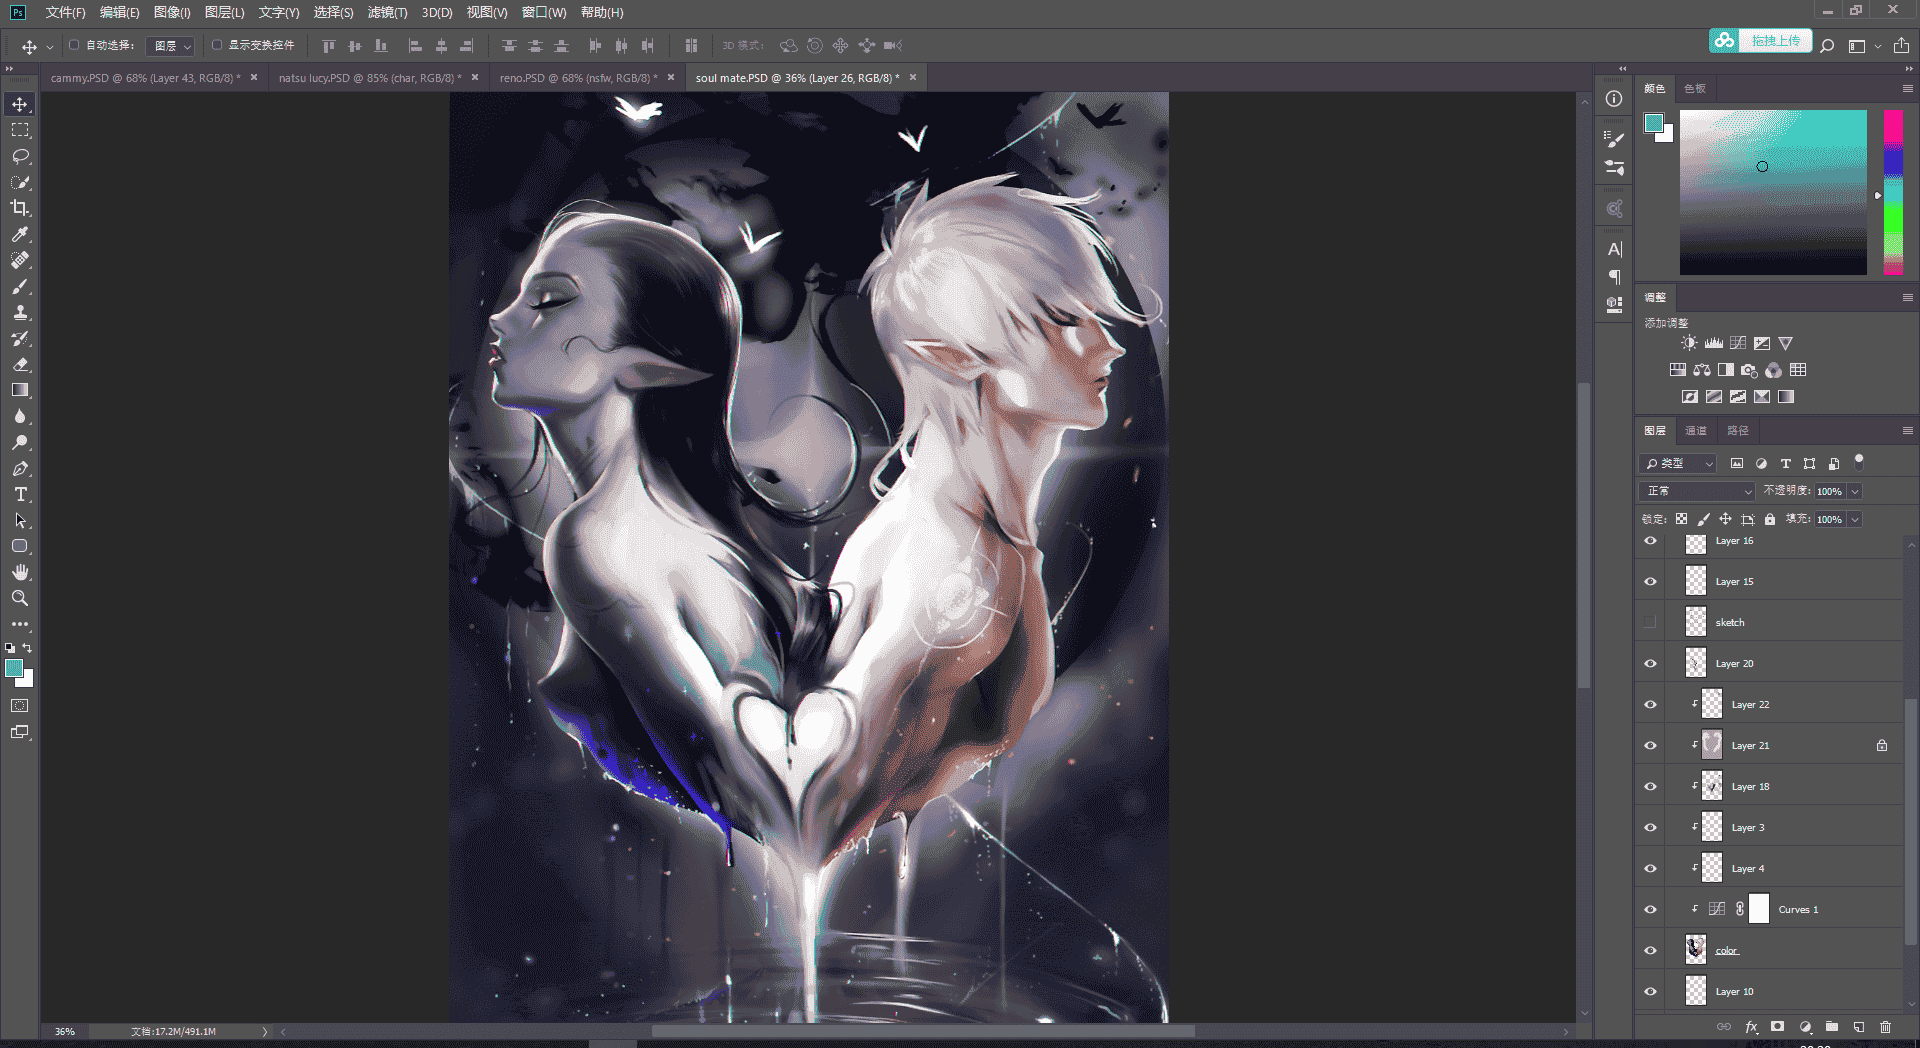Show the sketch layer
The height and width of the screenshot is (1048, 1920).
point(1650,622)
